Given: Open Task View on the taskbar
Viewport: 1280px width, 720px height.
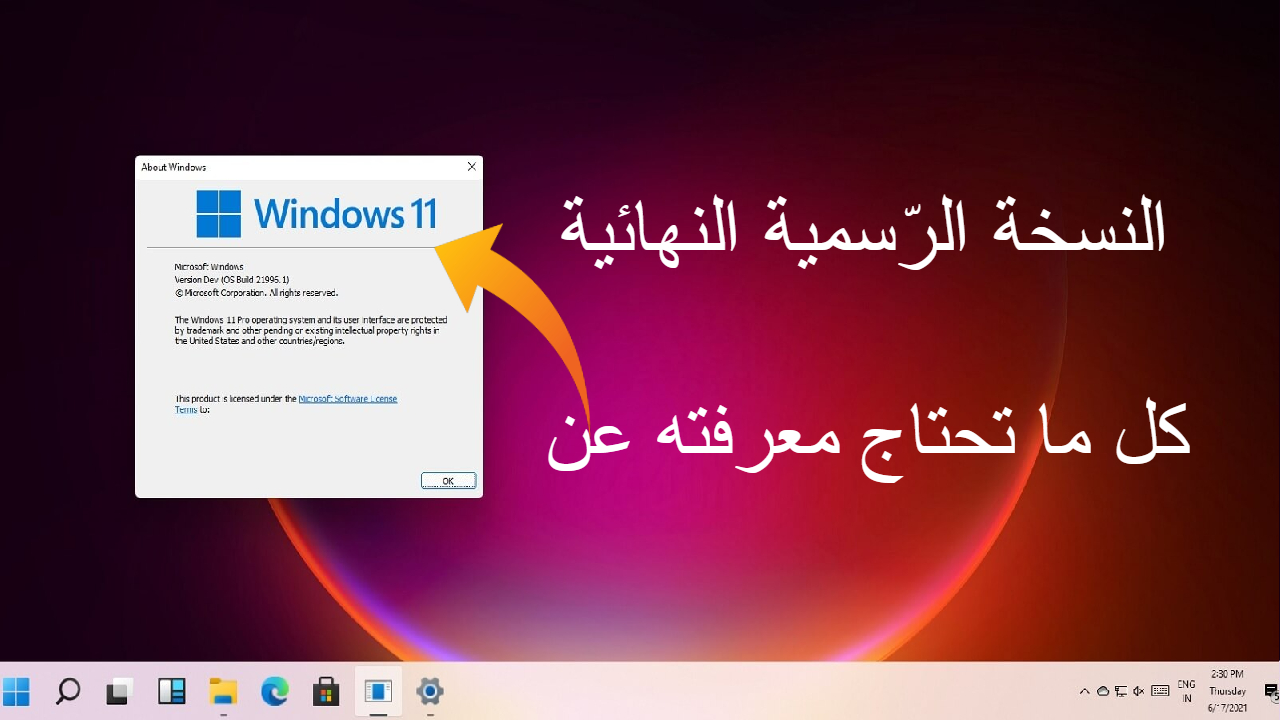Looking at the screenshot, I should 120,691.
